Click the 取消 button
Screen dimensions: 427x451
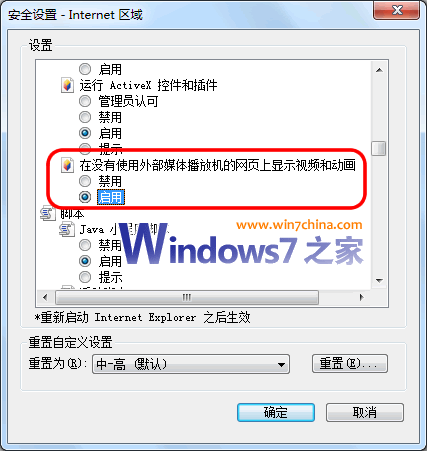[x=365, y=412]
